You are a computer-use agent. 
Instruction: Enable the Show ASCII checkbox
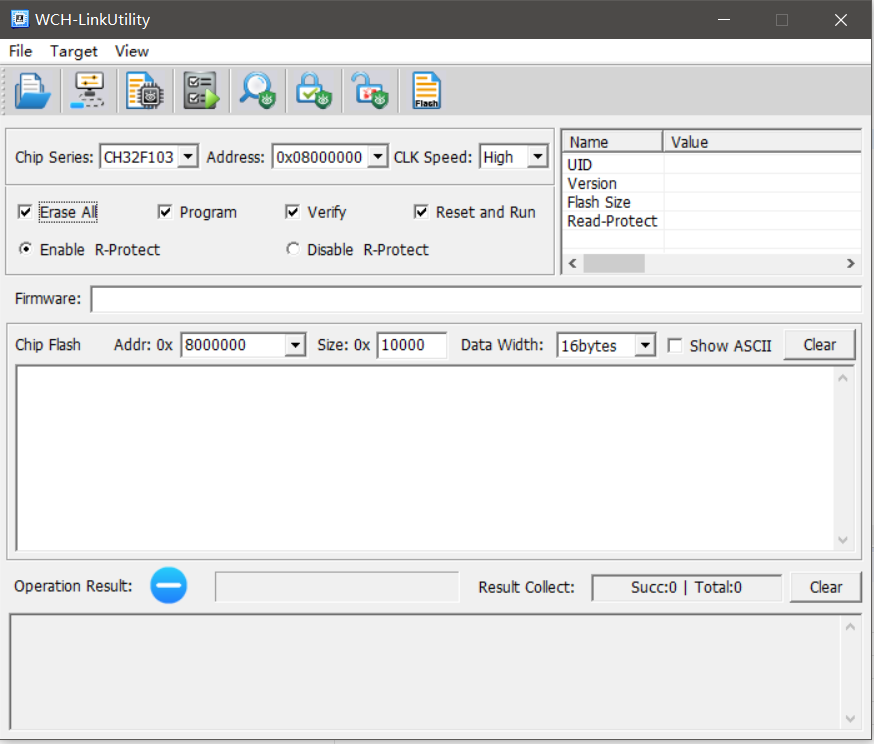(675, 346)
